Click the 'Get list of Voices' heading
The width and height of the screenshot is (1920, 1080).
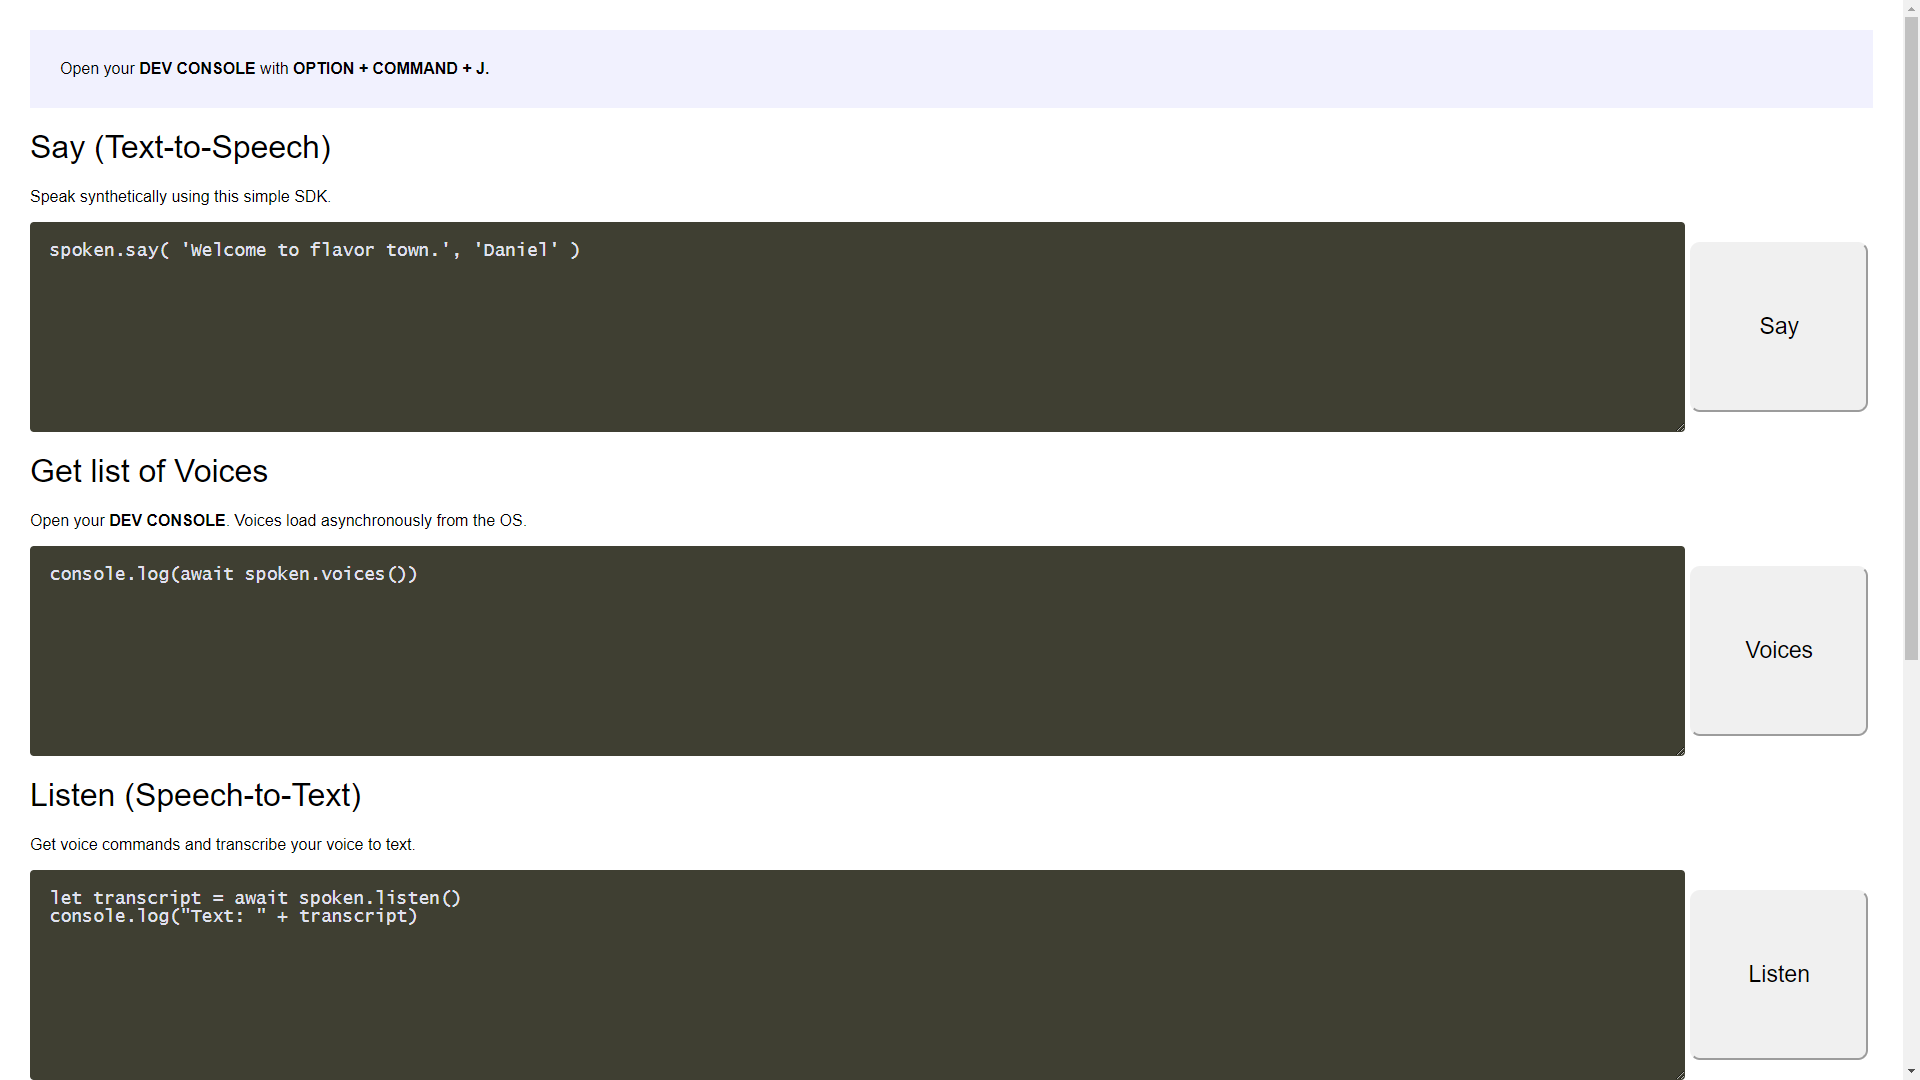[x=148, y=470]
